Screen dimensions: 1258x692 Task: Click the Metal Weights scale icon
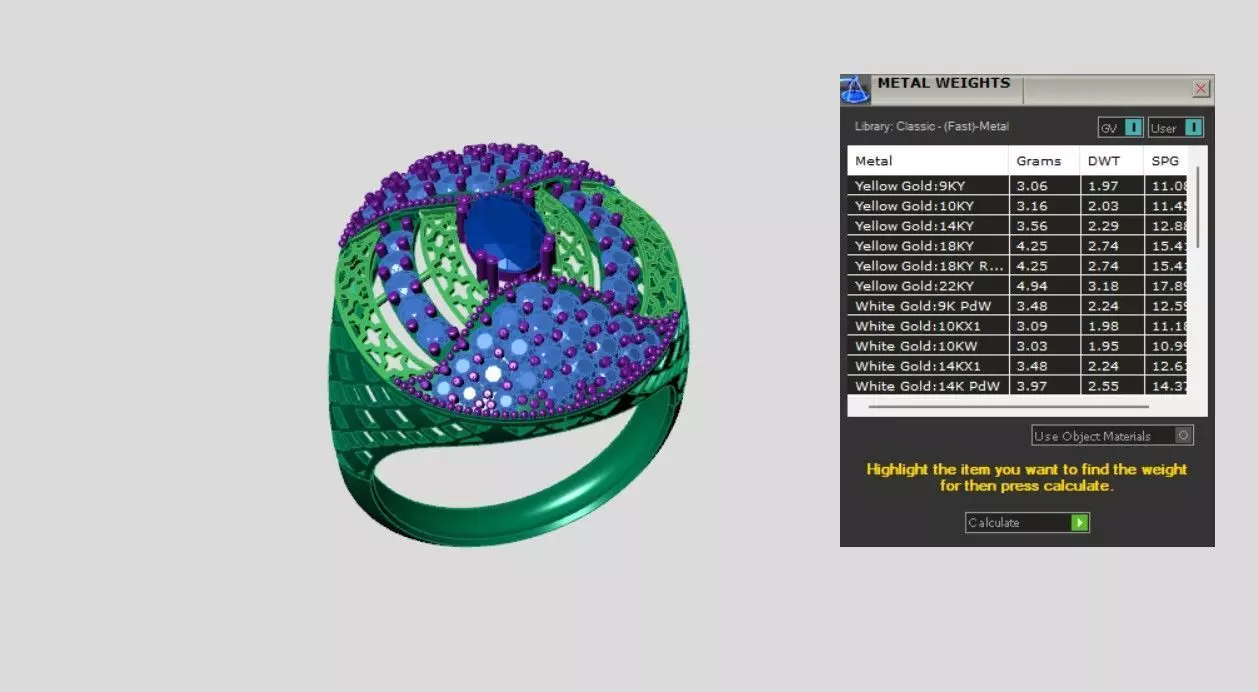click(854, 89)
